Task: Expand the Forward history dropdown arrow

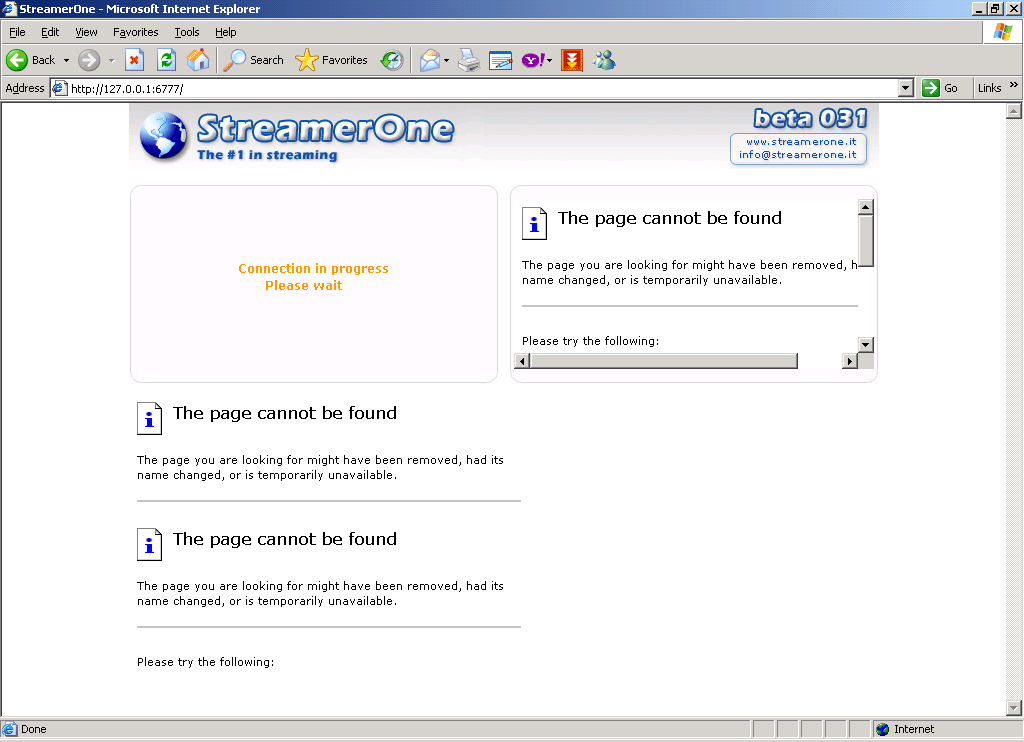Action: (x=112, y=60)
